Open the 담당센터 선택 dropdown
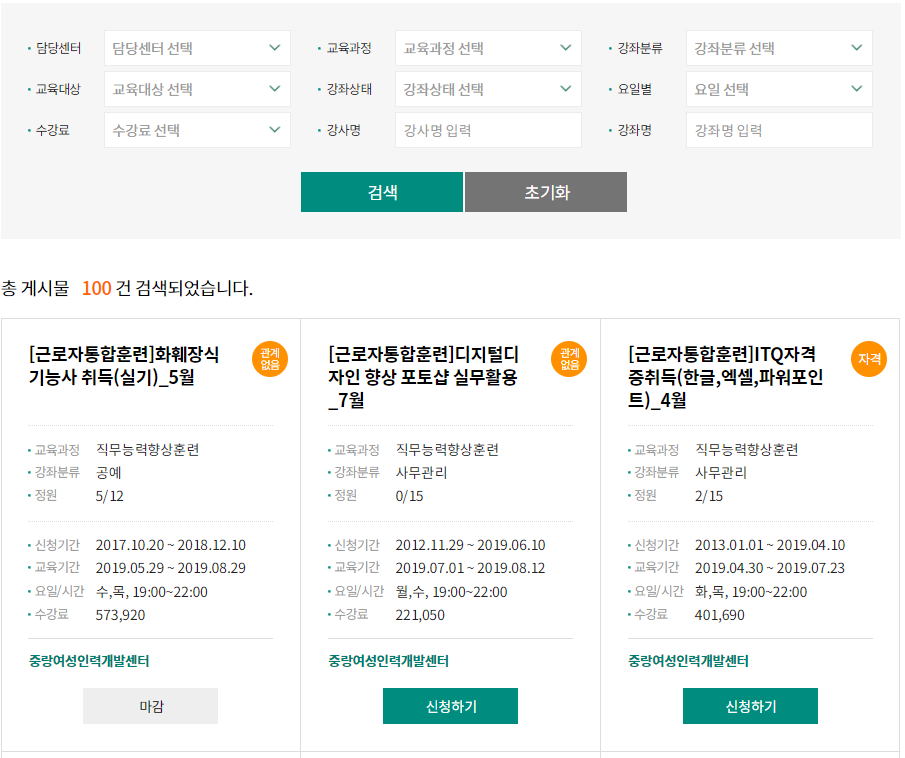This screenshot has width=905, height=758. tap(197, 48)
